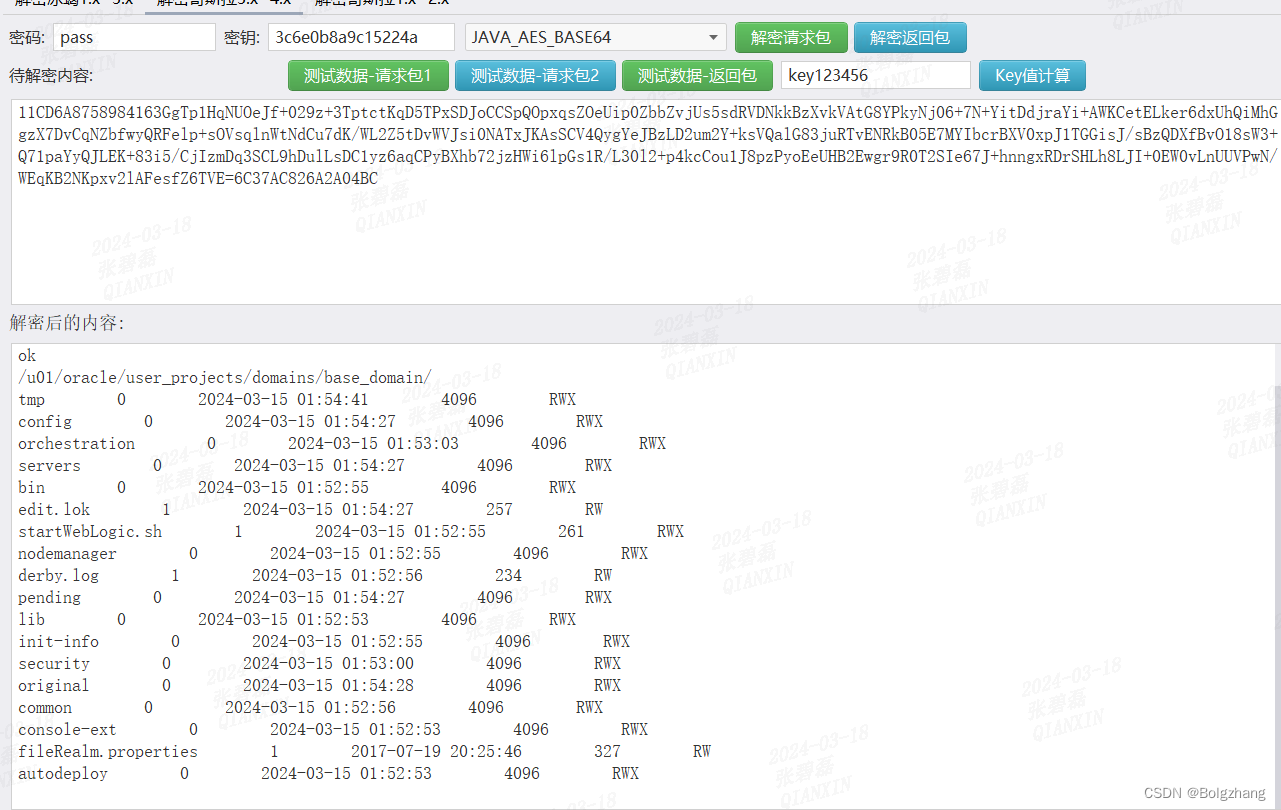
Task: Click the 'servers' directory row
Action: tap(315, 466)
